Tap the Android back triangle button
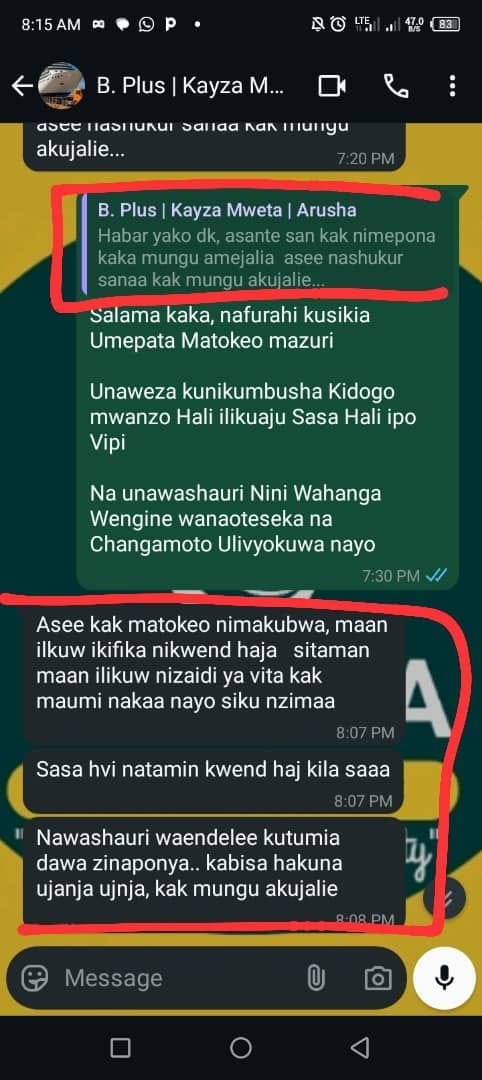This screenshot has width=482, height=1080. 359,1048
